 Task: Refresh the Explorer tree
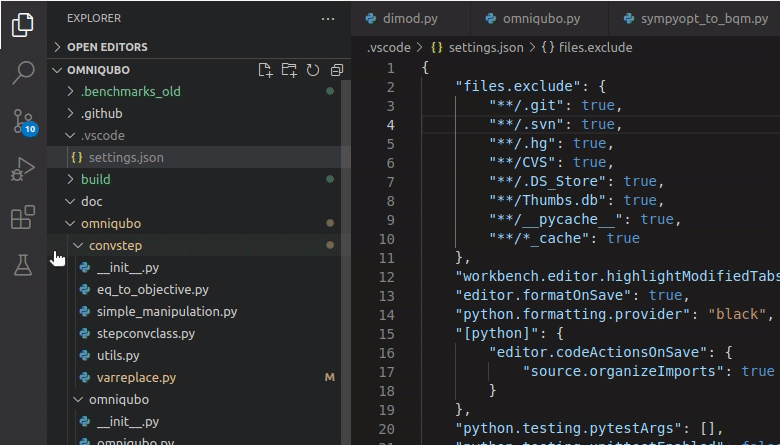[x=313, y=70]
